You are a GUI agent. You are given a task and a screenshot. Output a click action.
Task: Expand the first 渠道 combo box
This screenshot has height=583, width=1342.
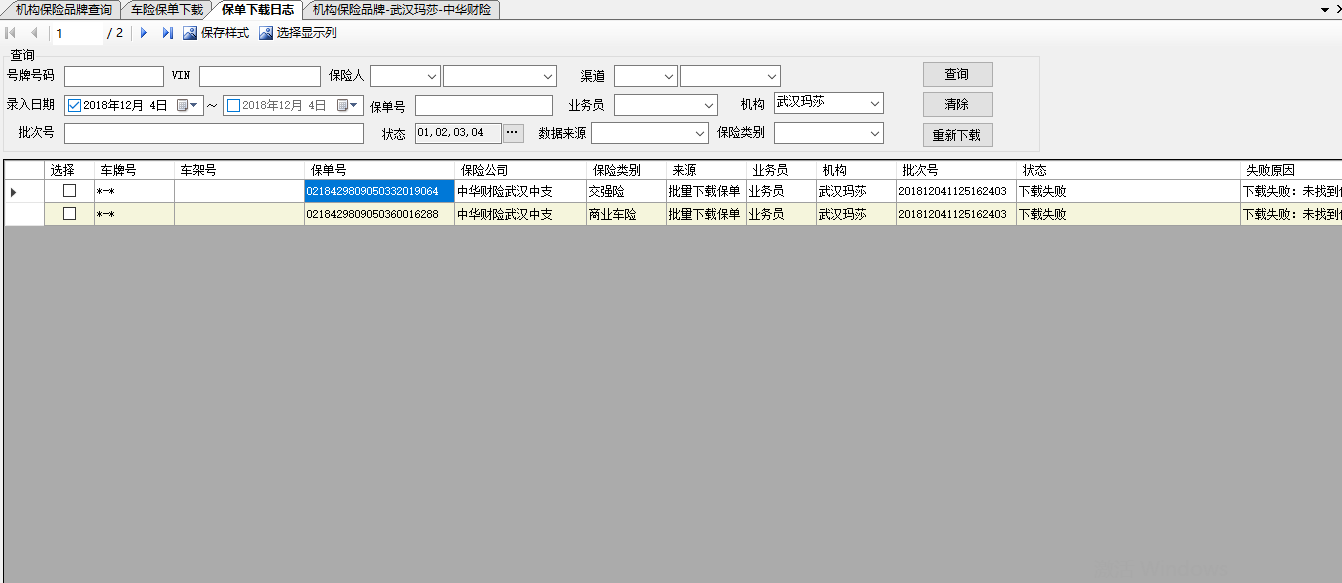[x=669, y=76]
